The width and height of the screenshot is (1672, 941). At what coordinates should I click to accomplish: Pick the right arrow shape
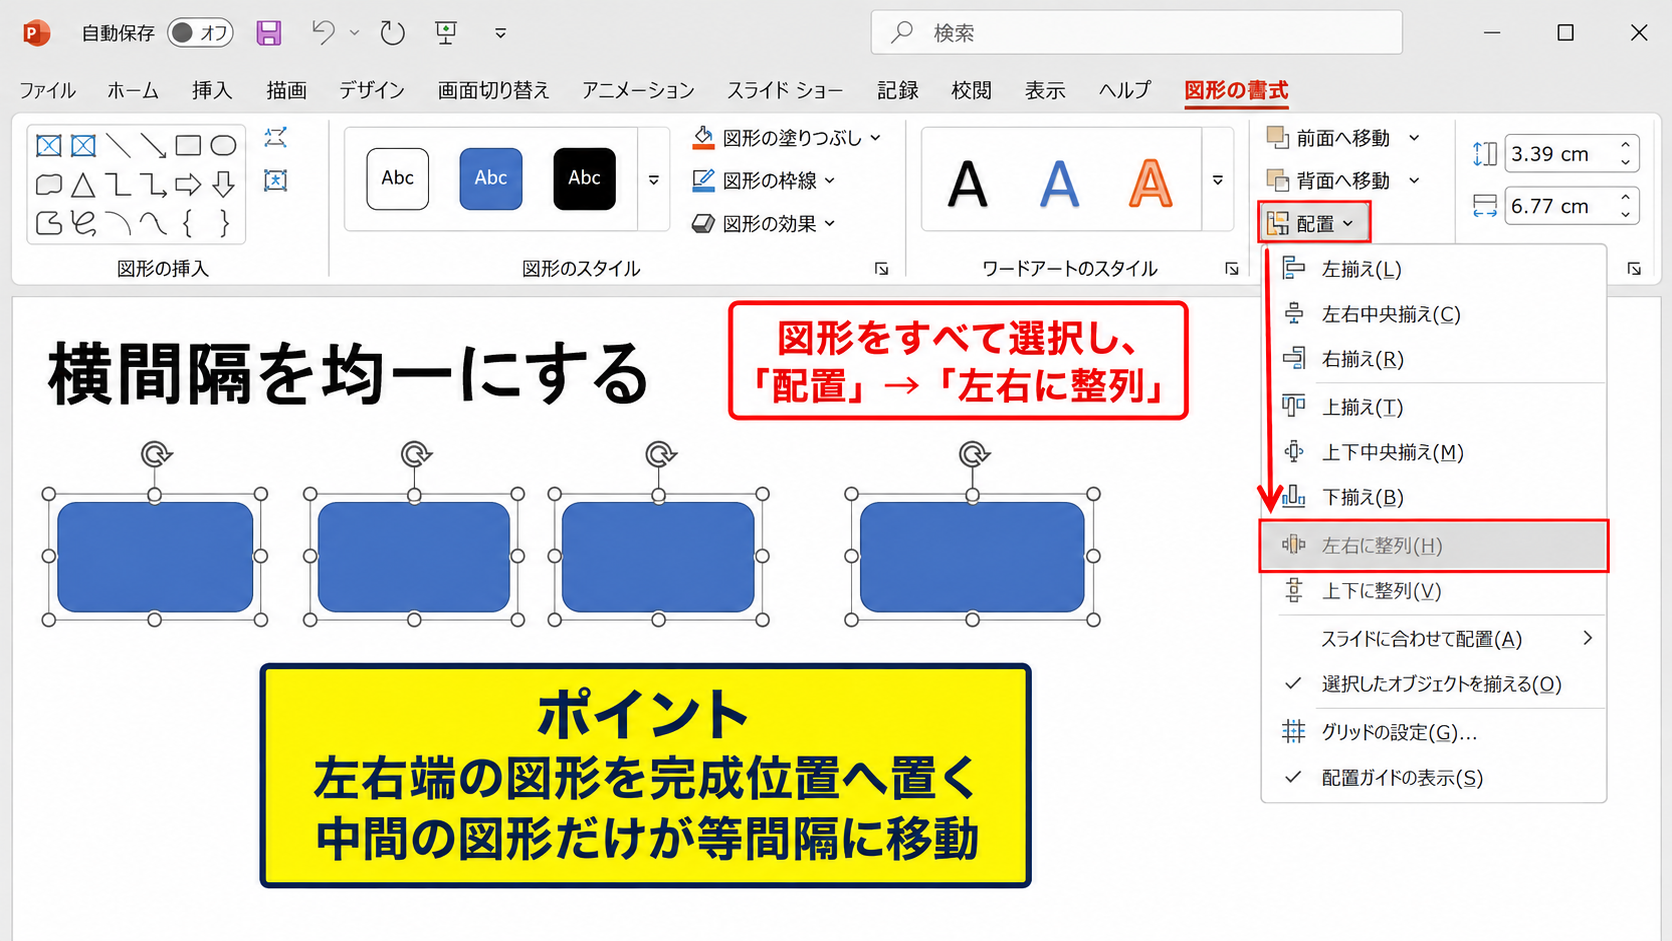[x=188, y=185]
